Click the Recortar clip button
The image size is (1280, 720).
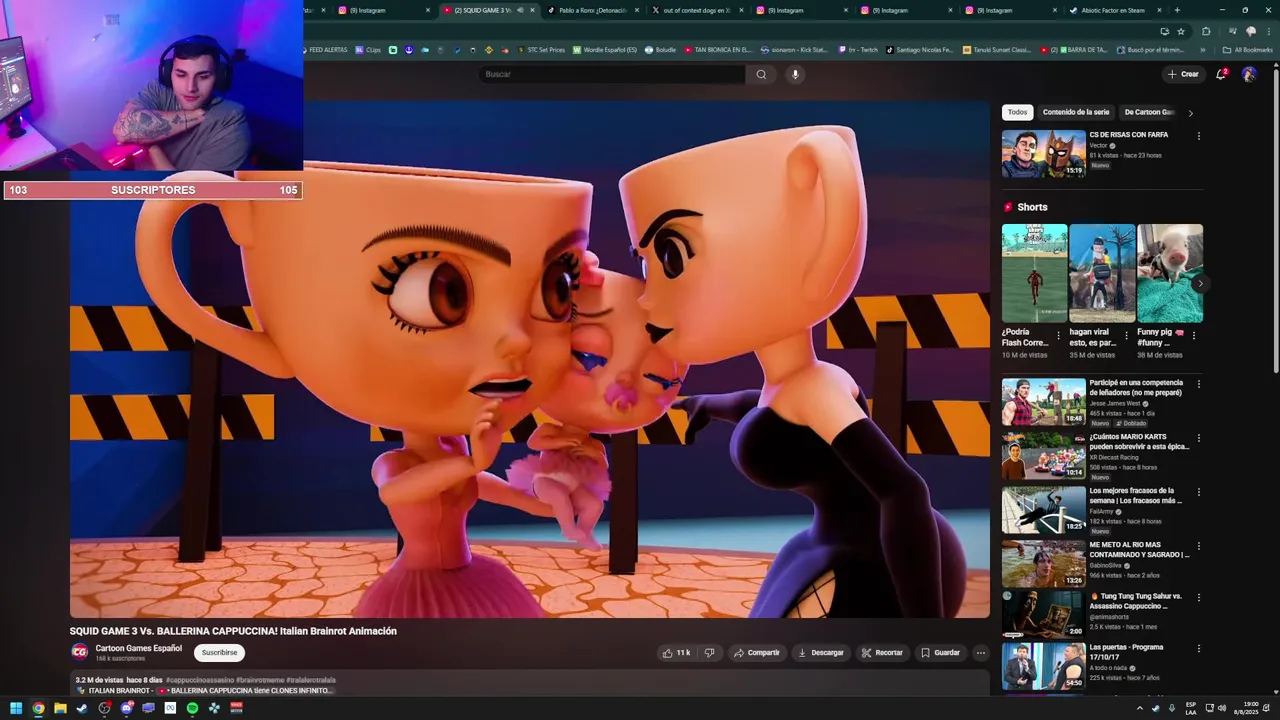881,653
